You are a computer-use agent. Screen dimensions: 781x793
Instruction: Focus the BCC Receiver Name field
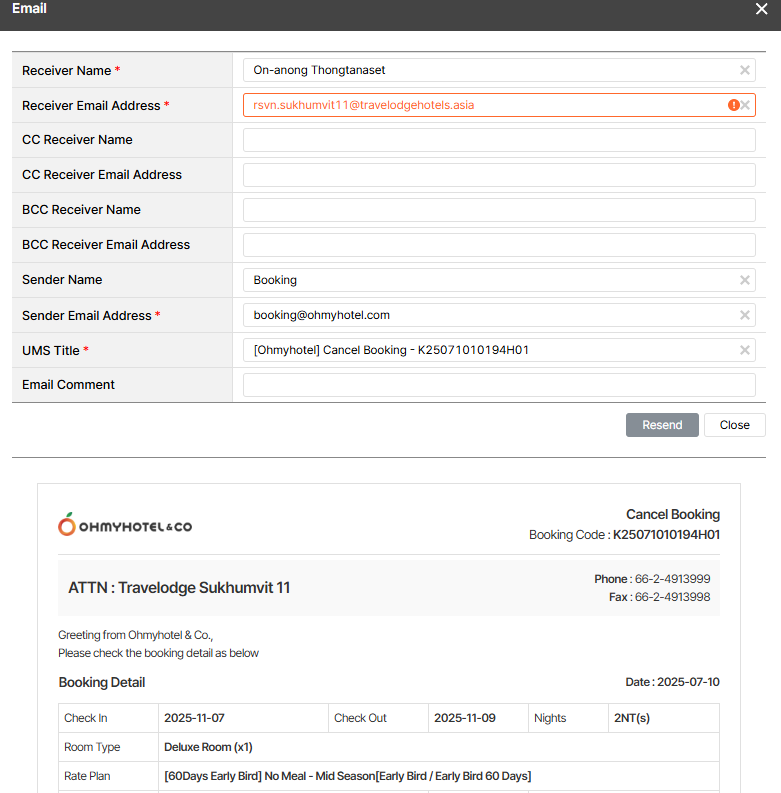click(x=499, y=210)
